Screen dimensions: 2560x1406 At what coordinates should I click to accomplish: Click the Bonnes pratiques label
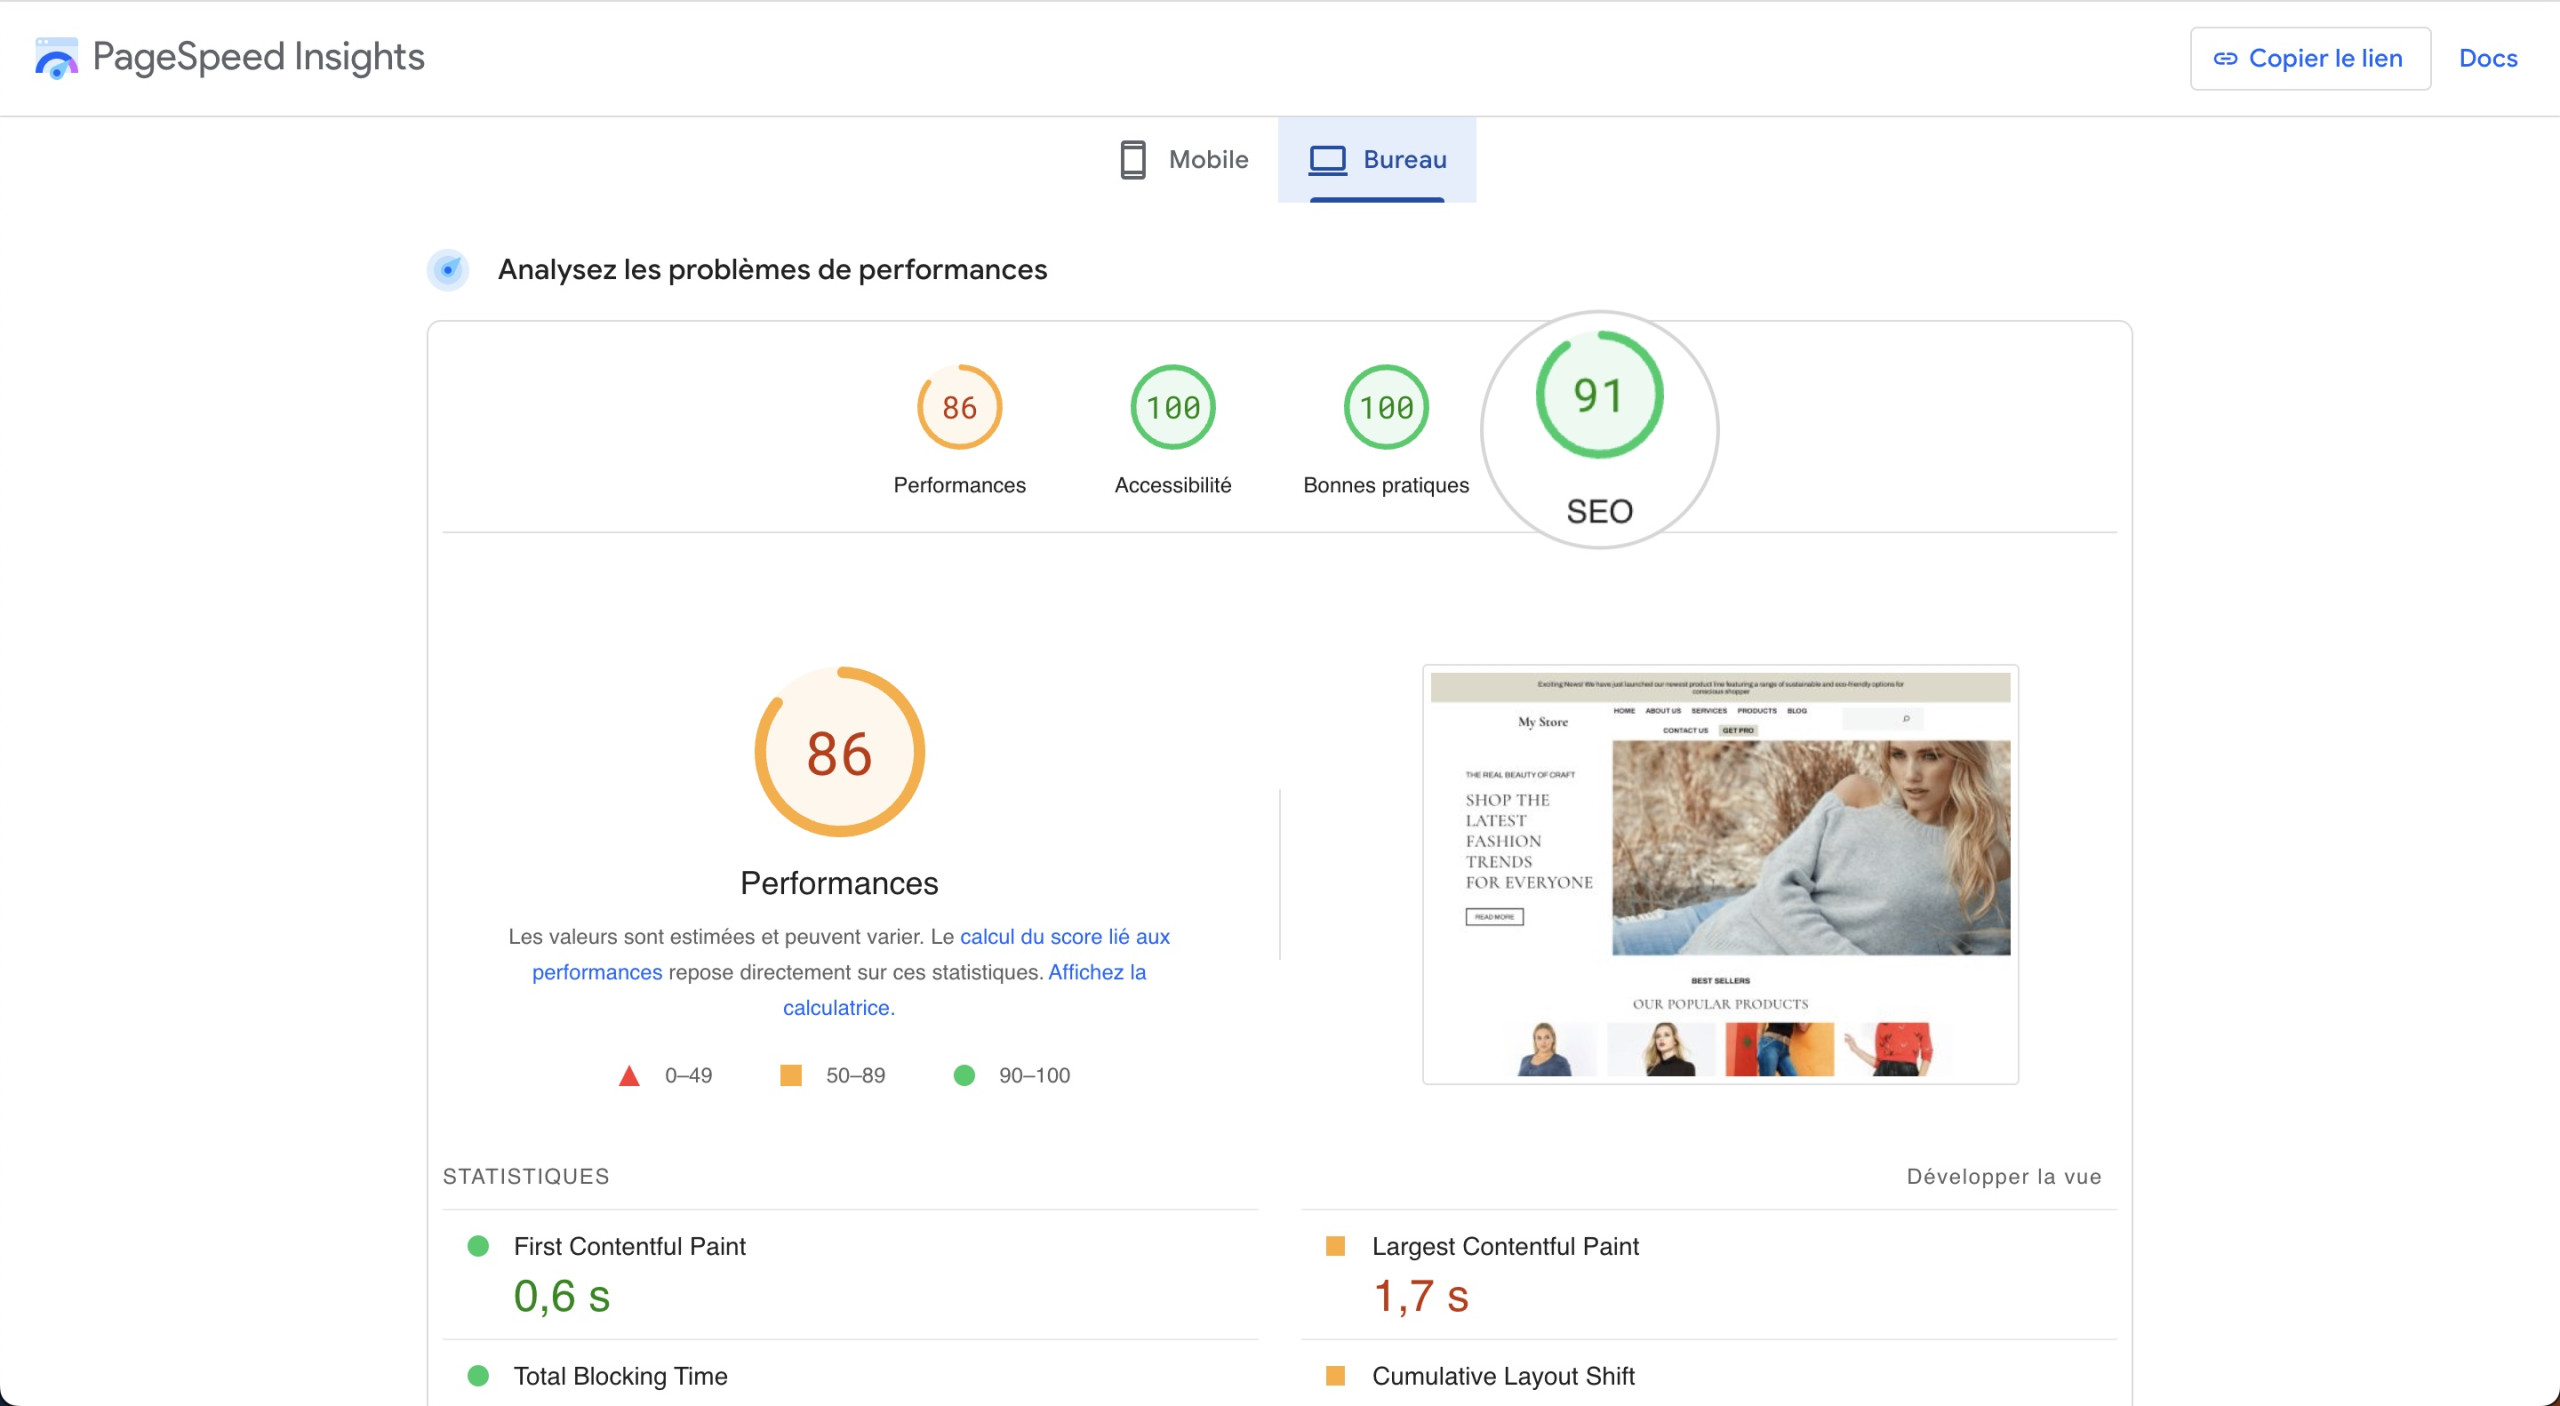point(1386,485)
